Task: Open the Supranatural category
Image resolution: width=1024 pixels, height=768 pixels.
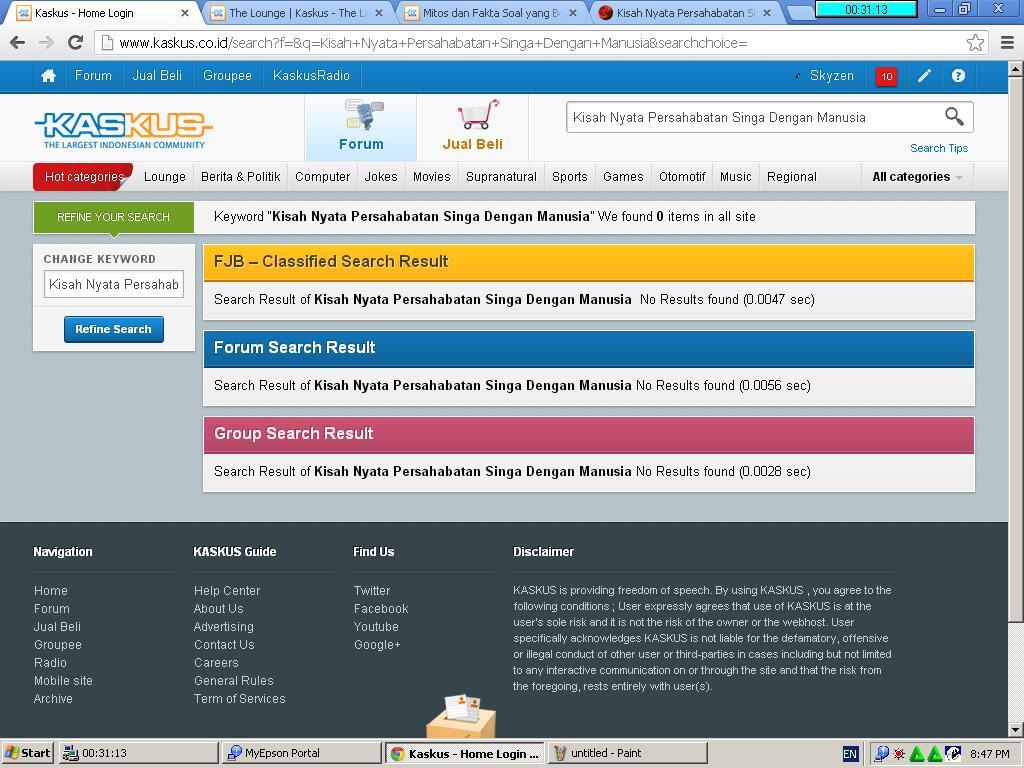Action: (501, 177)
